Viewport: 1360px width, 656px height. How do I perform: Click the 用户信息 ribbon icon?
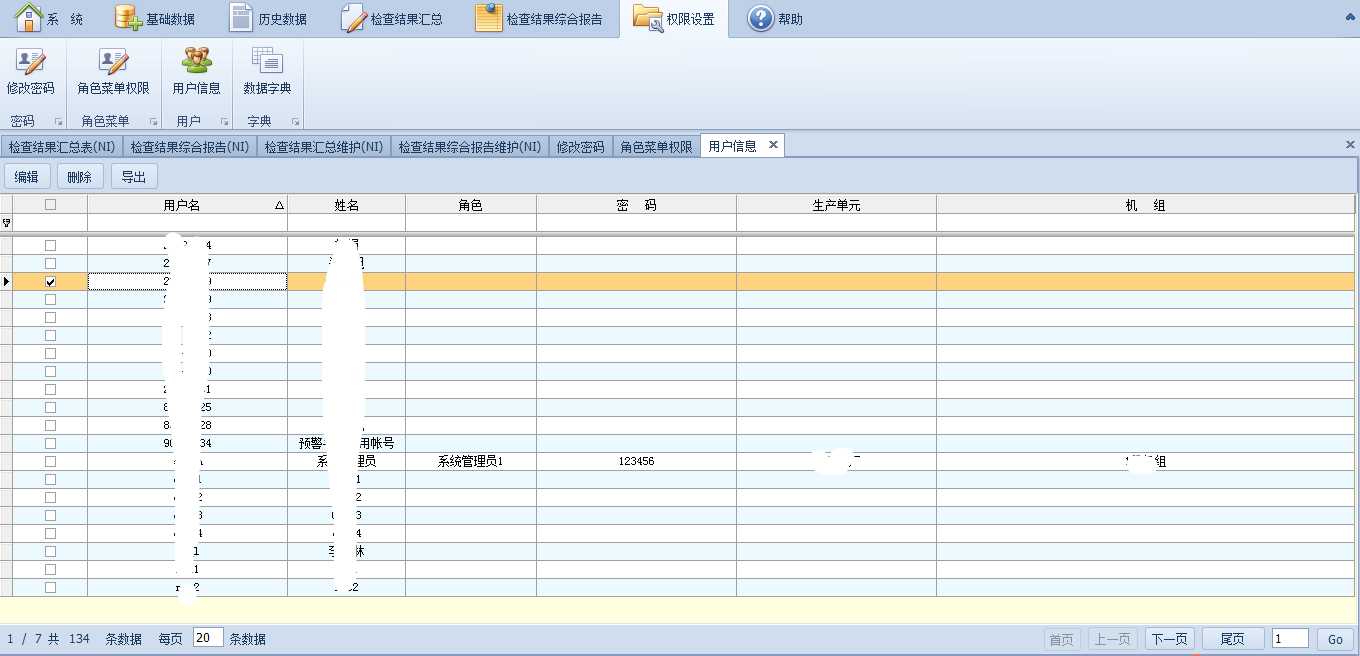(197, 71)
